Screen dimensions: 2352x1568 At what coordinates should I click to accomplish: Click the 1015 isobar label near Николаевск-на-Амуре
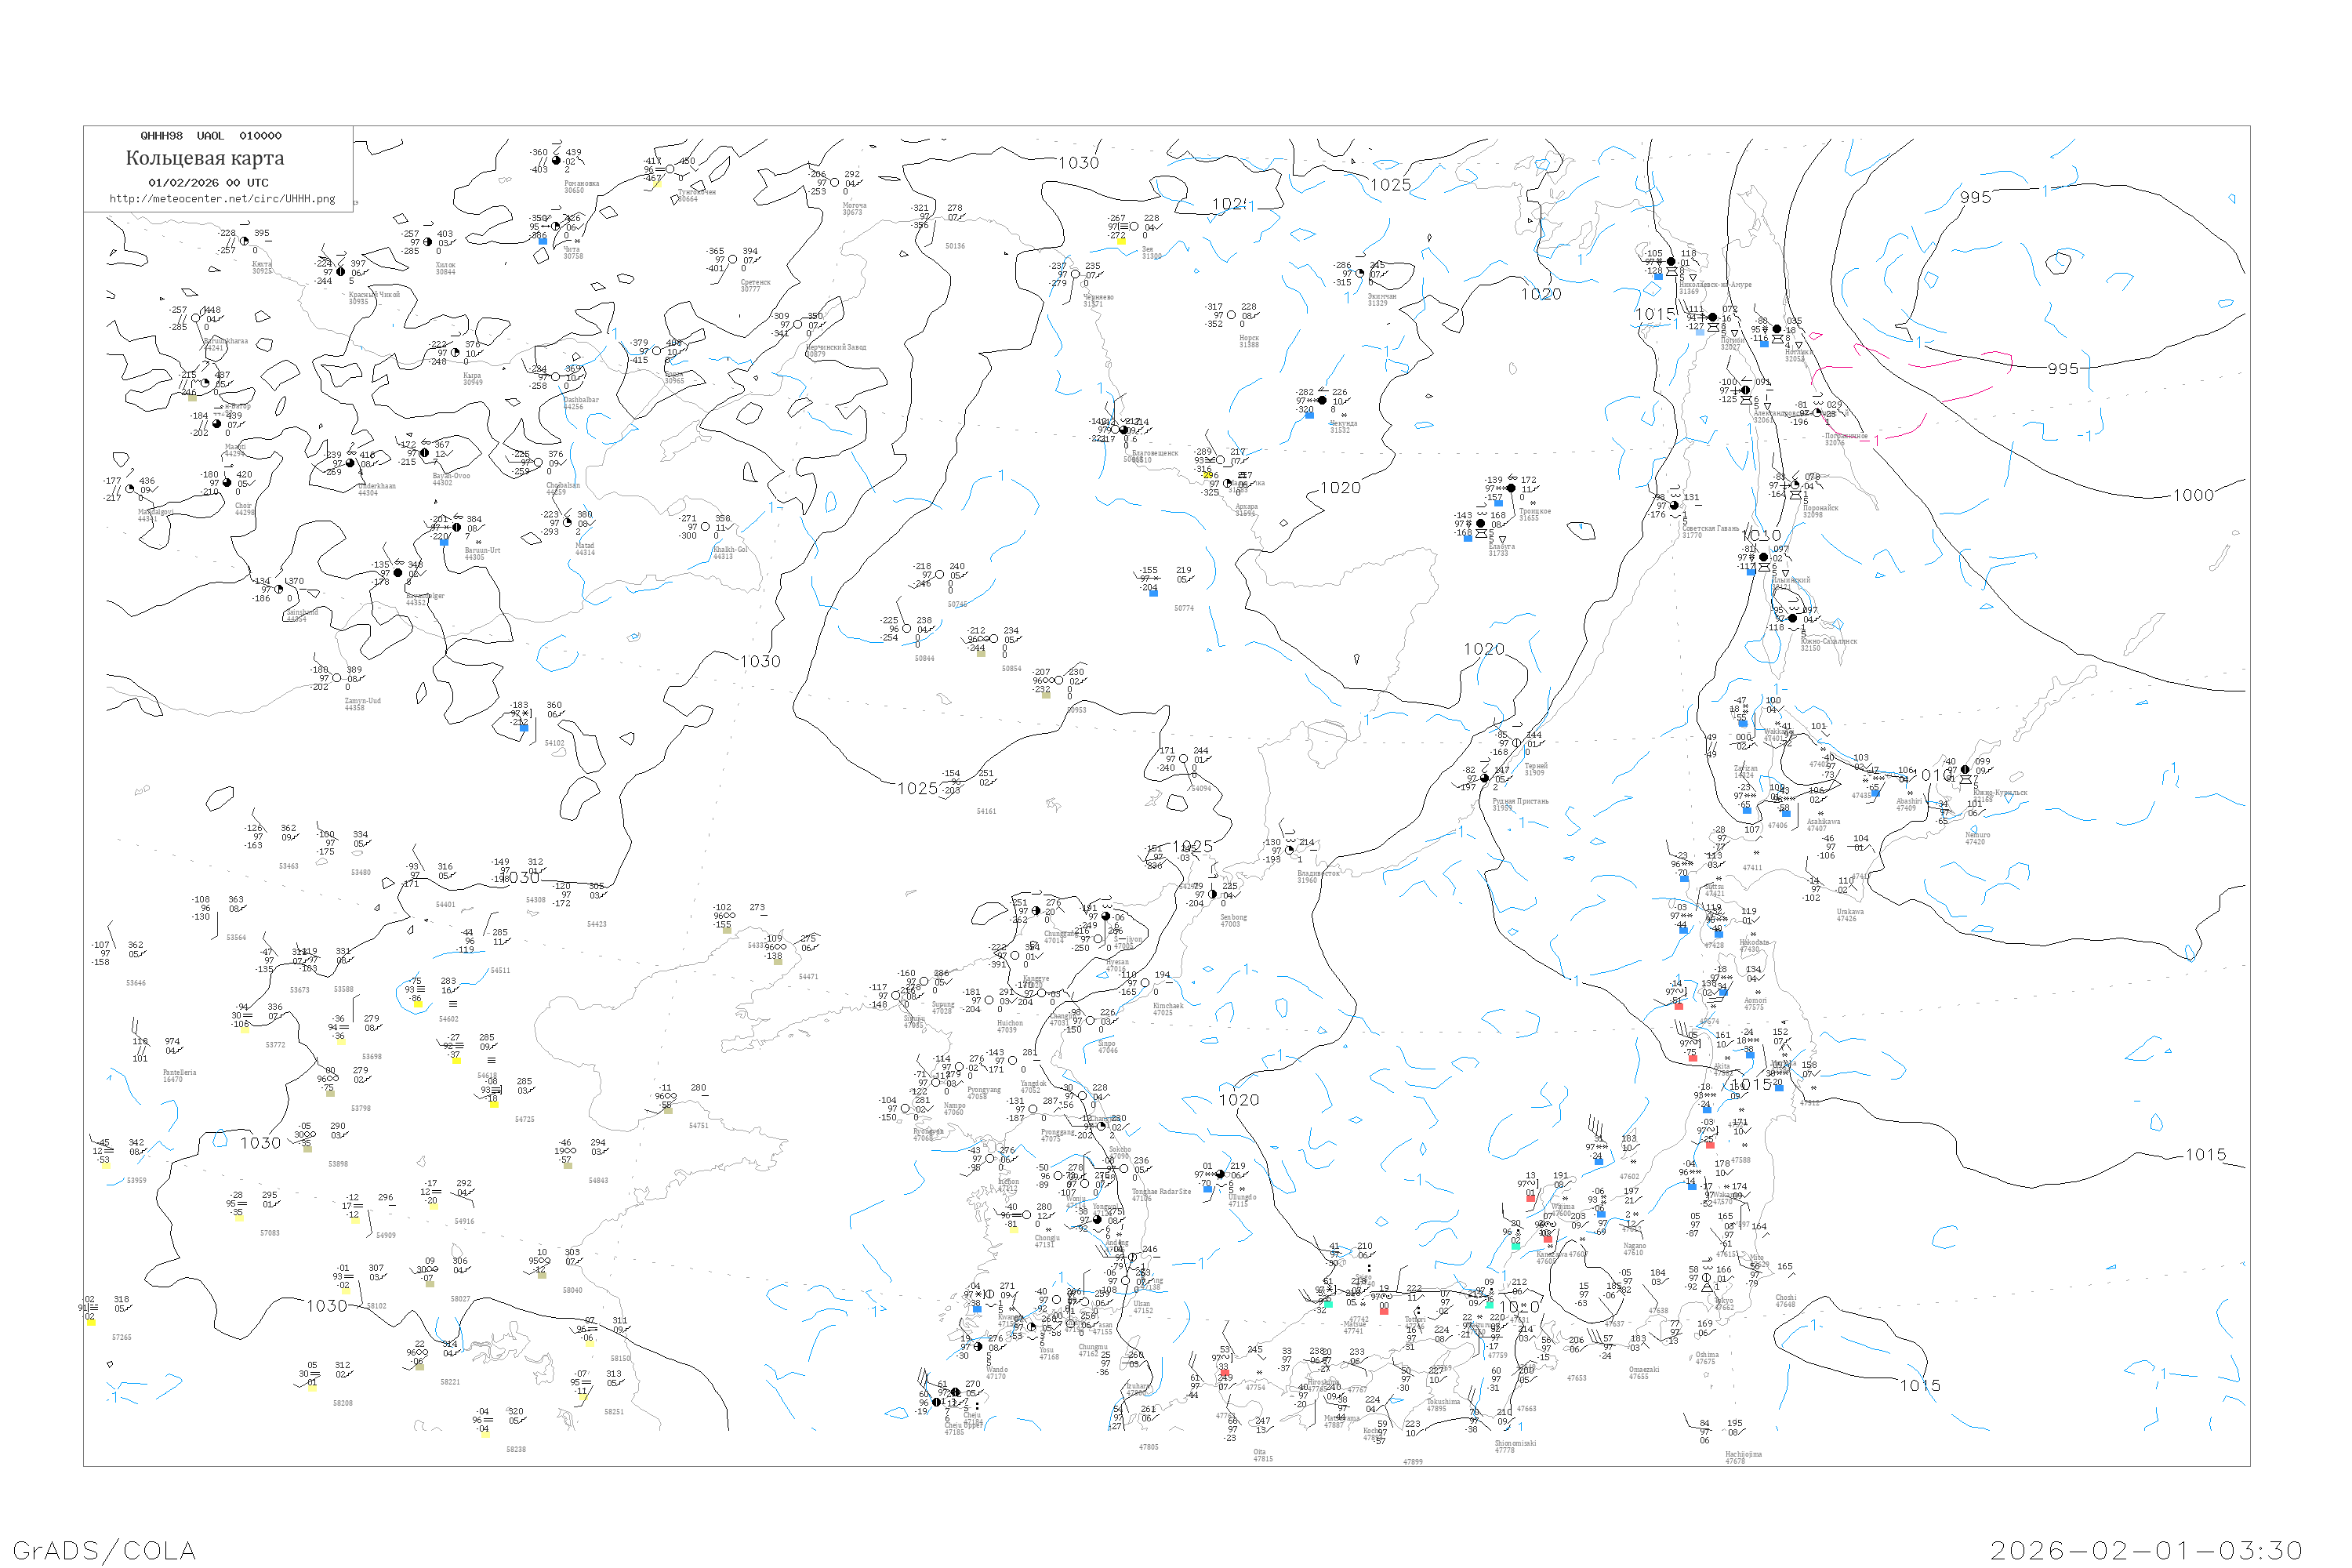(x=1654, y=314)
